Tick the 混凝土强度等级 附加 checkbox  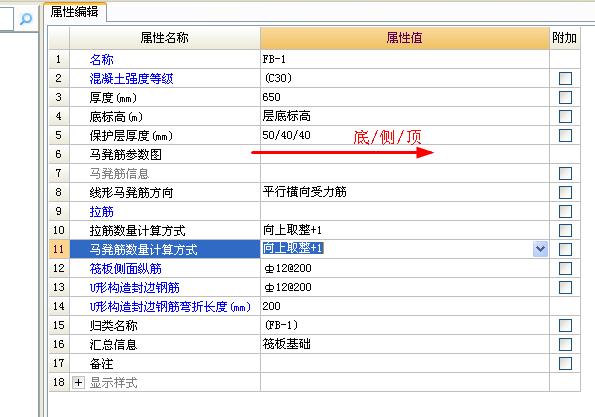tap(565, 78)
